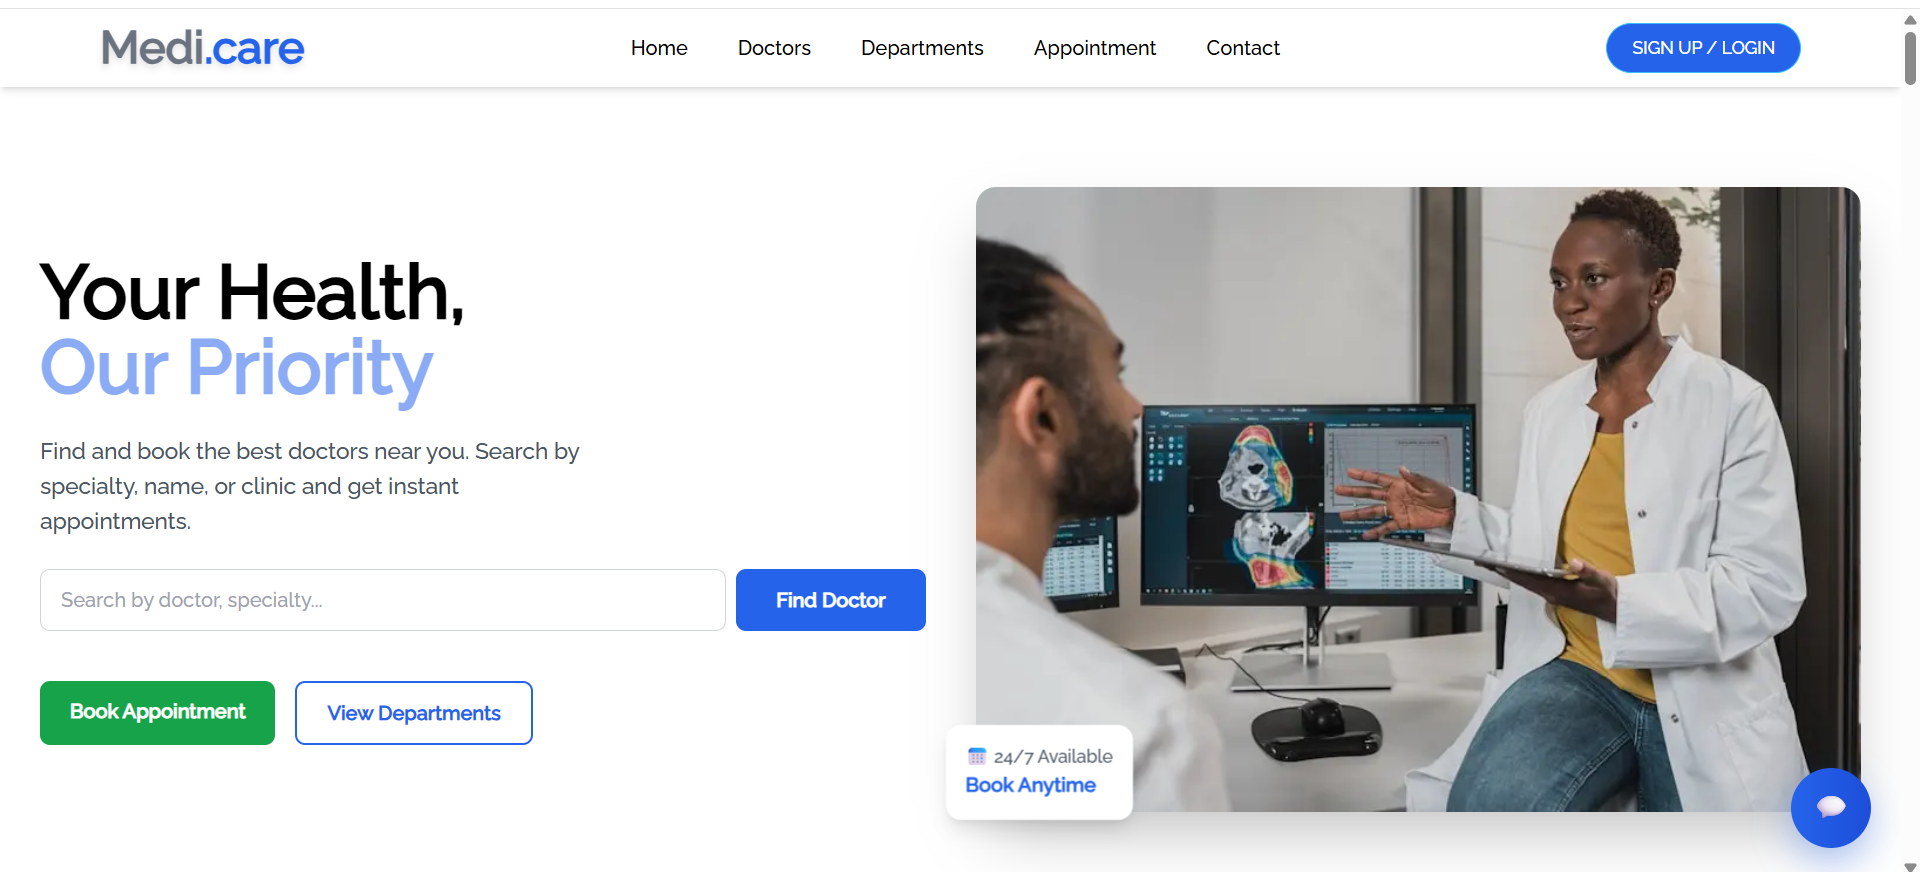
Task: Select Appointment from the navigation bar
Action: pyautogui.click(x=1095, y=48)
